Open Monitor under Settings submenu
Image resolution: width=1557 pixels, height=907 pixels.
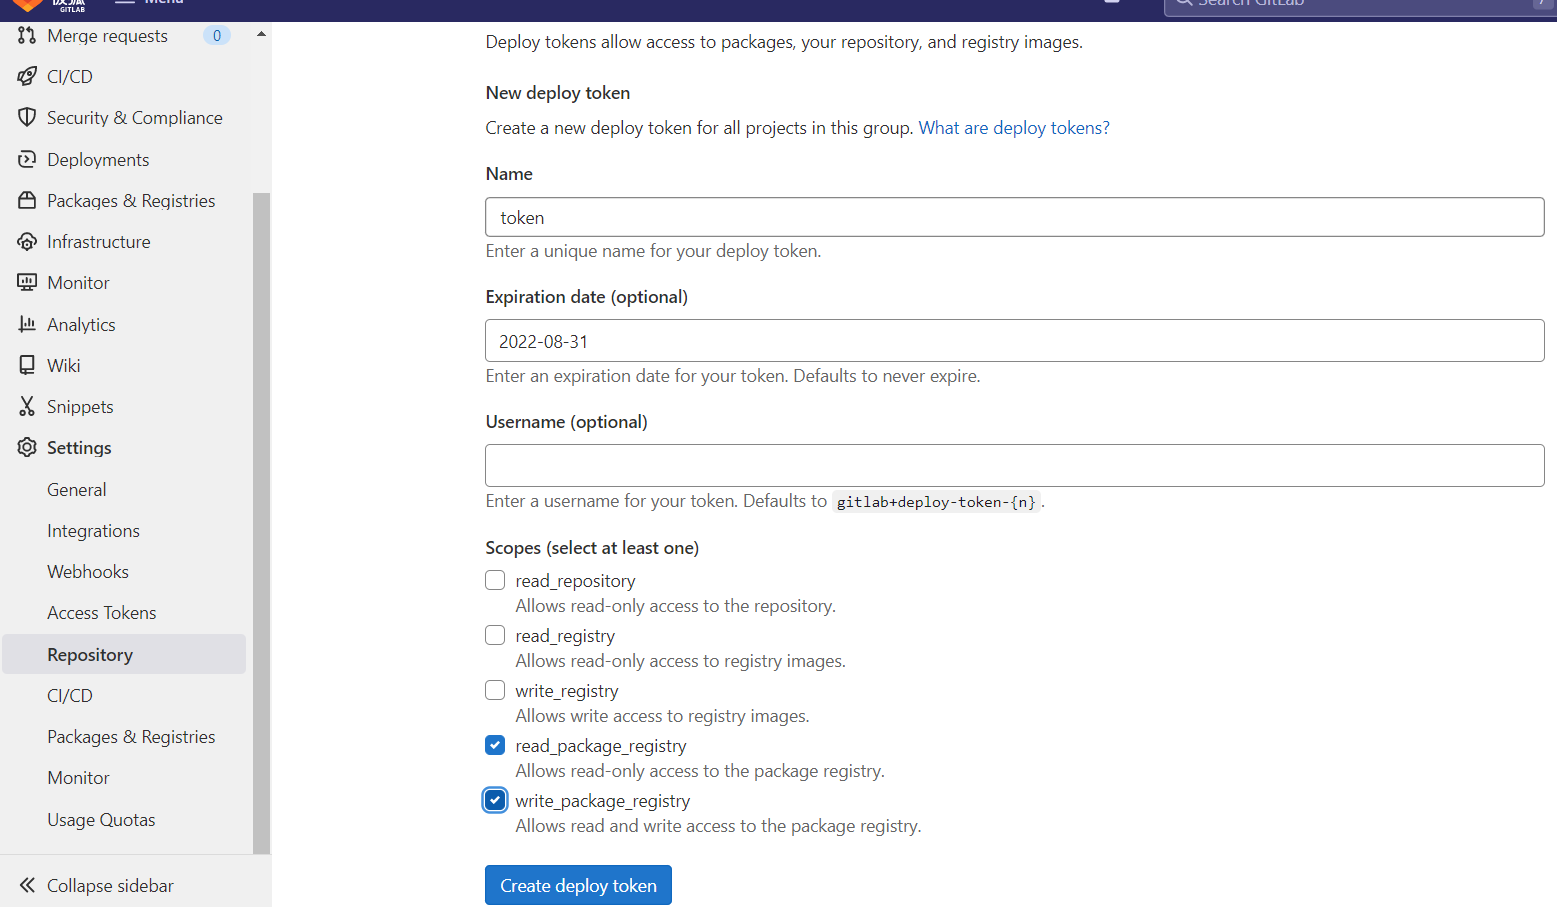124,778
